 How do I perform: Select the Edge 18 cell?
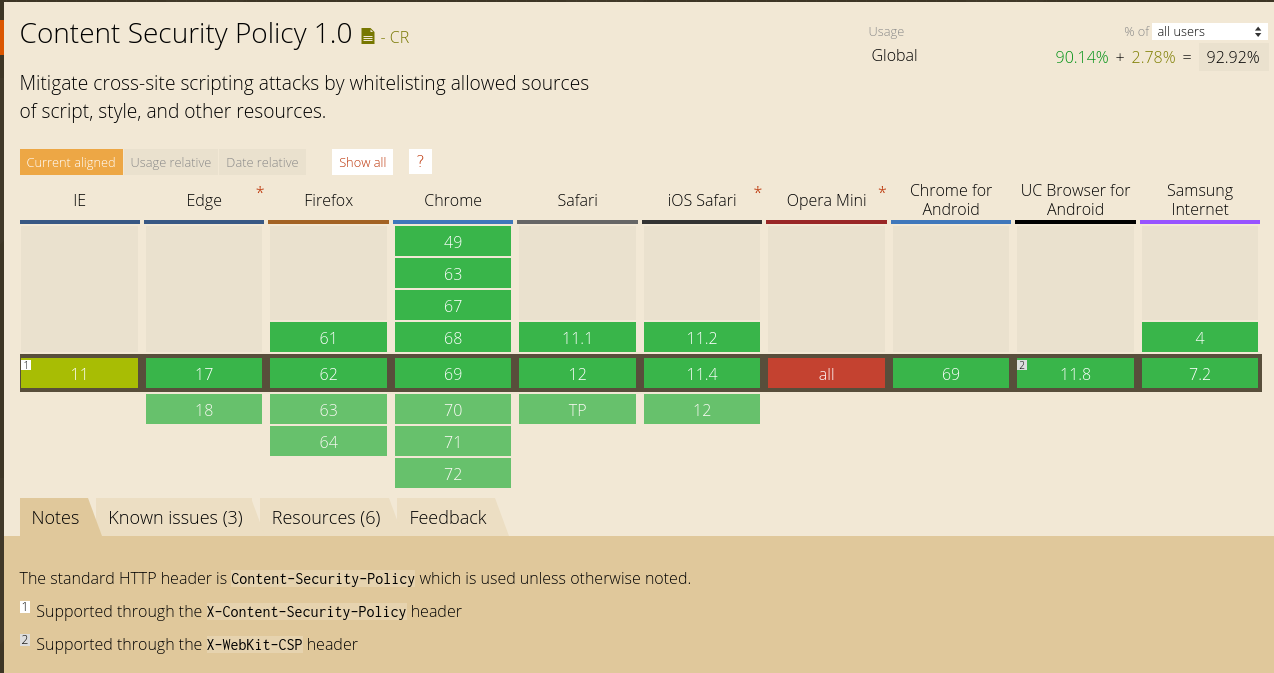point(204,409)
